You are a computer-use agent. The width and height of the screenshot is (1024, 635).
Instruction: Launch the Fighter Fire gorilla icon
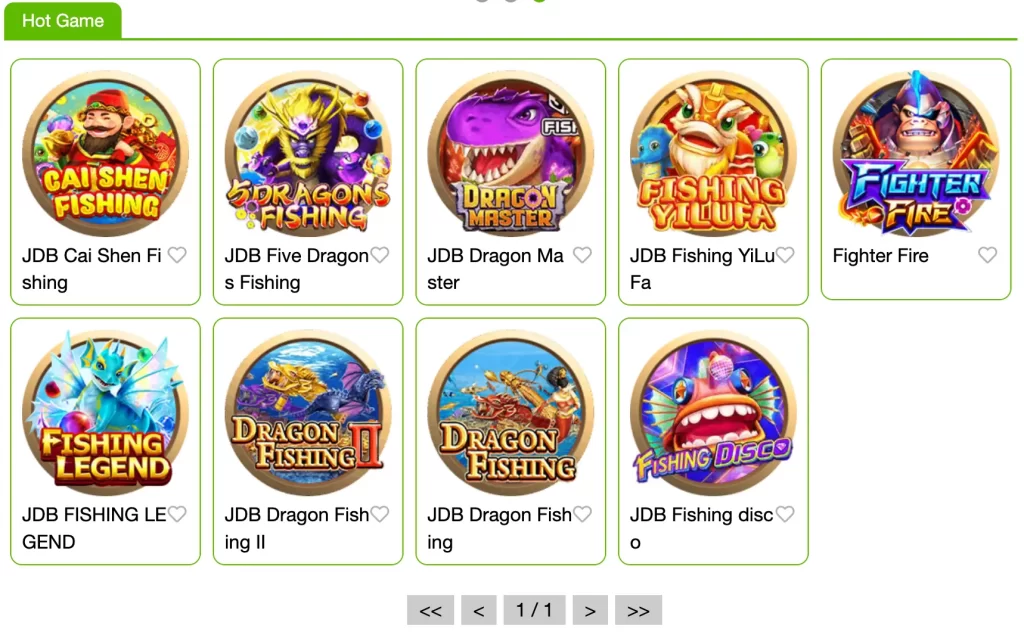tap(916, 154)
